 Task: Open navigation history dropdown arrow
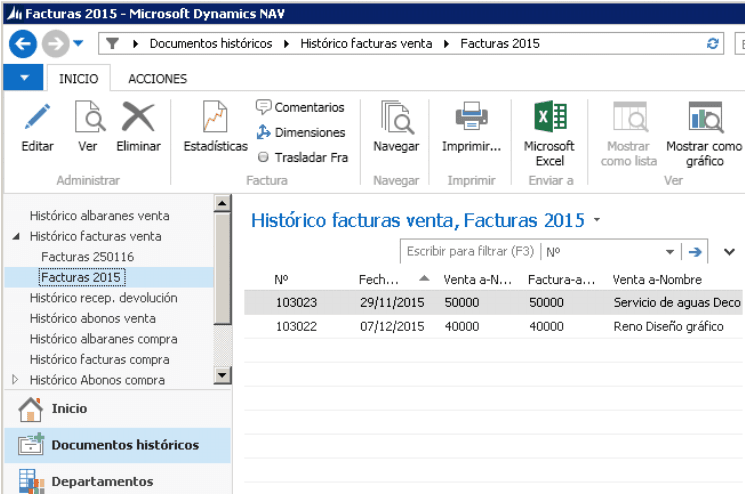coord(78,43)
